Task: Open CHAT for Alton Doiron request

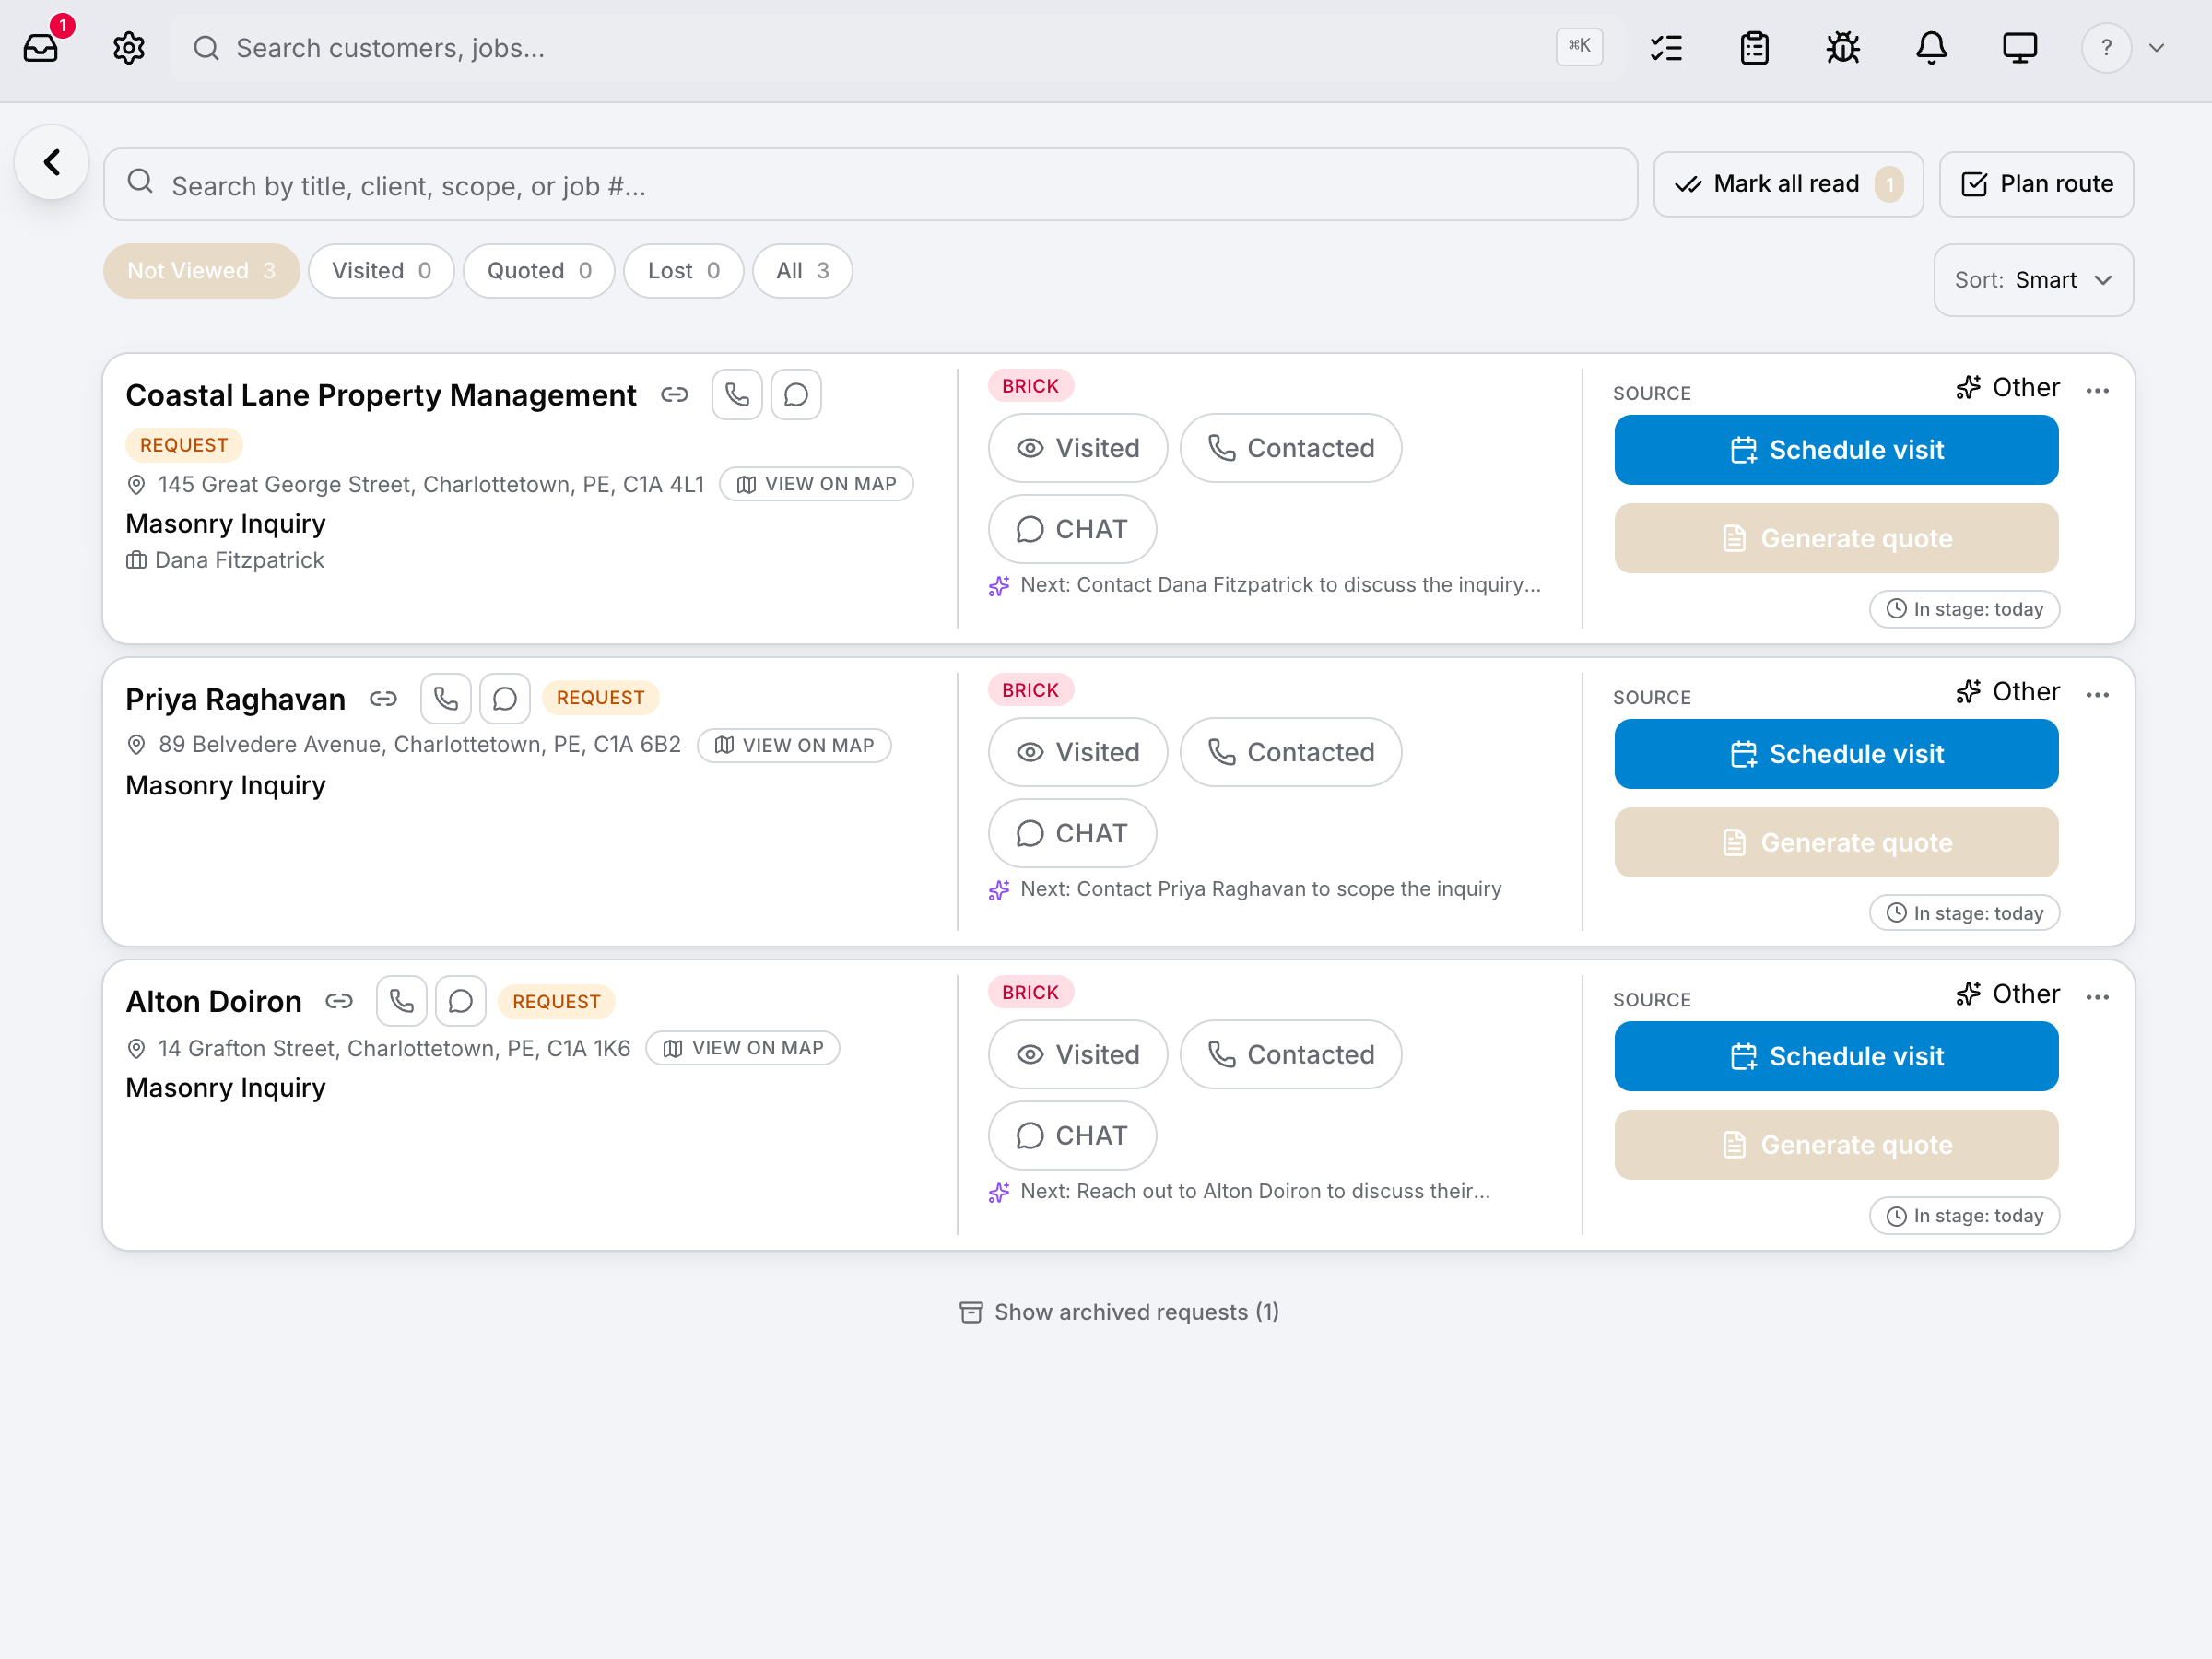Action: point(1072,1135)
